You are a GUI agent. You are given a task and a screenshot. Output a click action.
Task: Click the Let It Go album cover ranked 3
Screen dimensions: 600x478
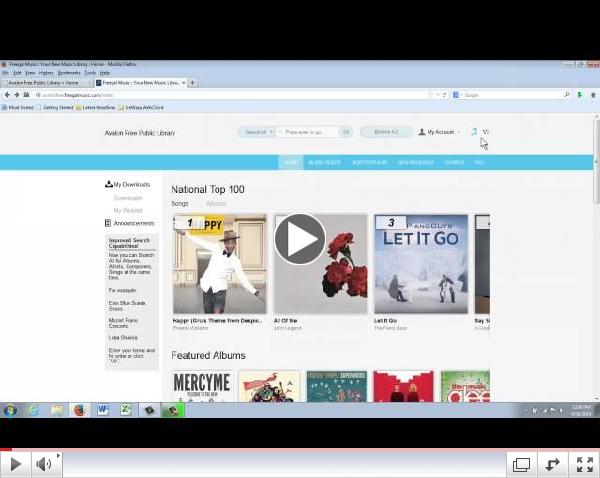(x=421, y=264)
